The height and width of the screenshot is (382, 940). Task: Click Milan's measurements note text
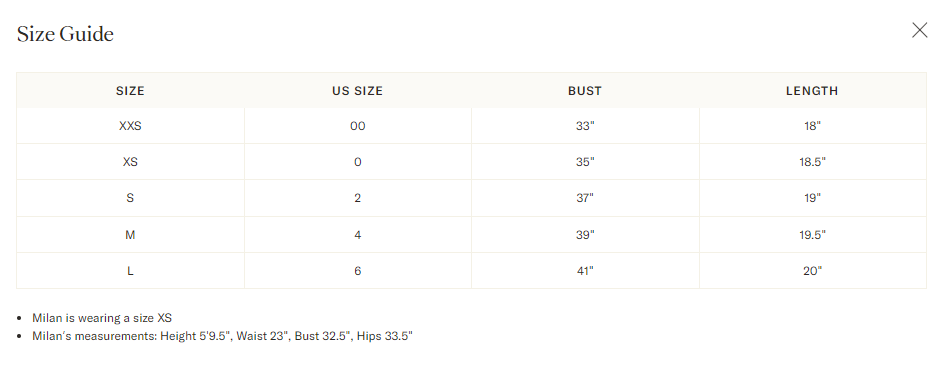coord(222,336)
